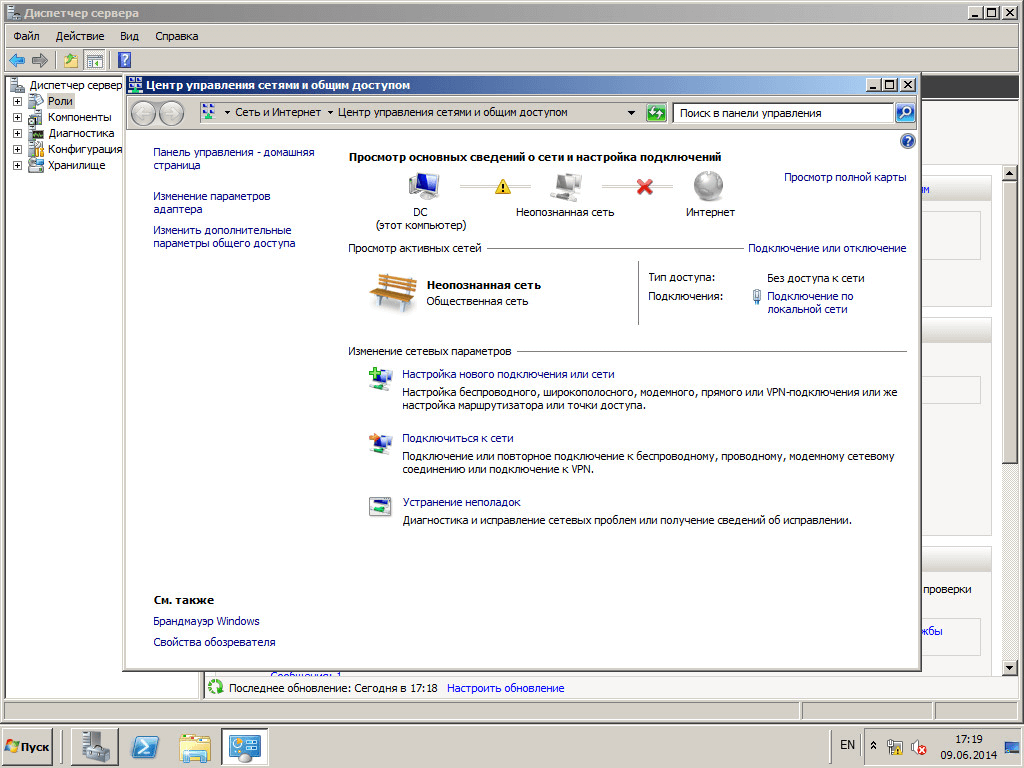Open PowerShell from the taskbar
The height and width of the screenshot is (768, 1024).
point(145,746)
